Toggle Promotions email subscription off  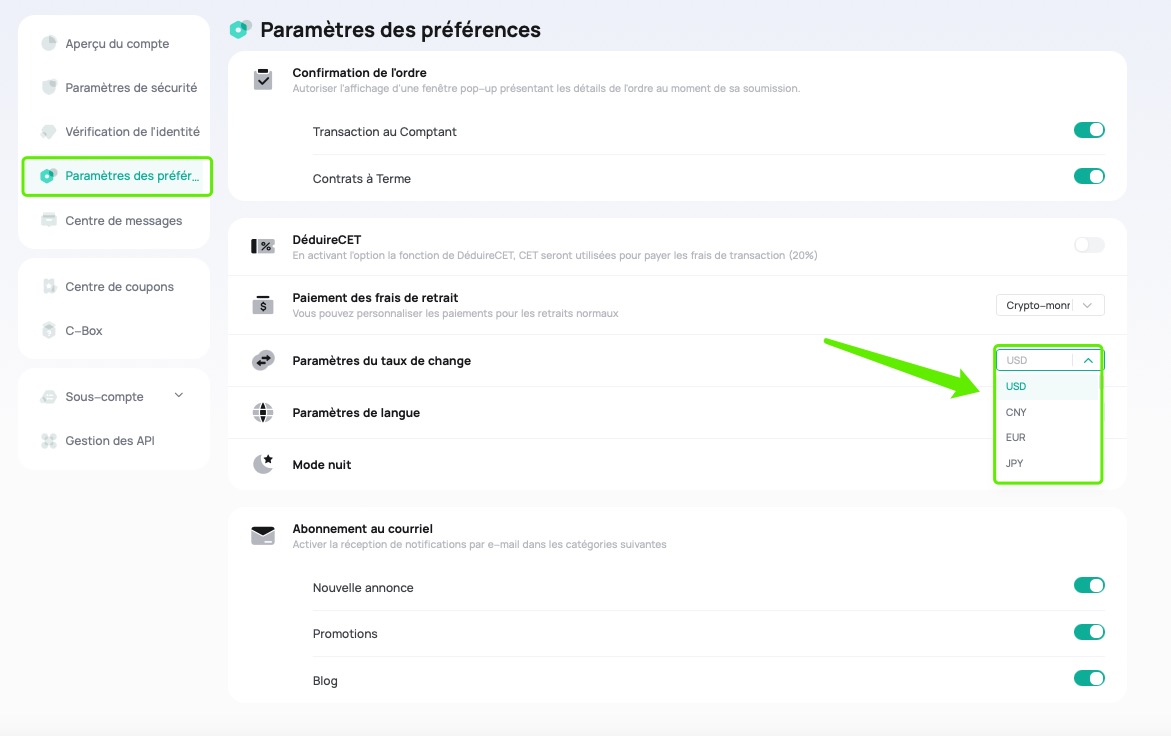click(x=1089, y=632)
